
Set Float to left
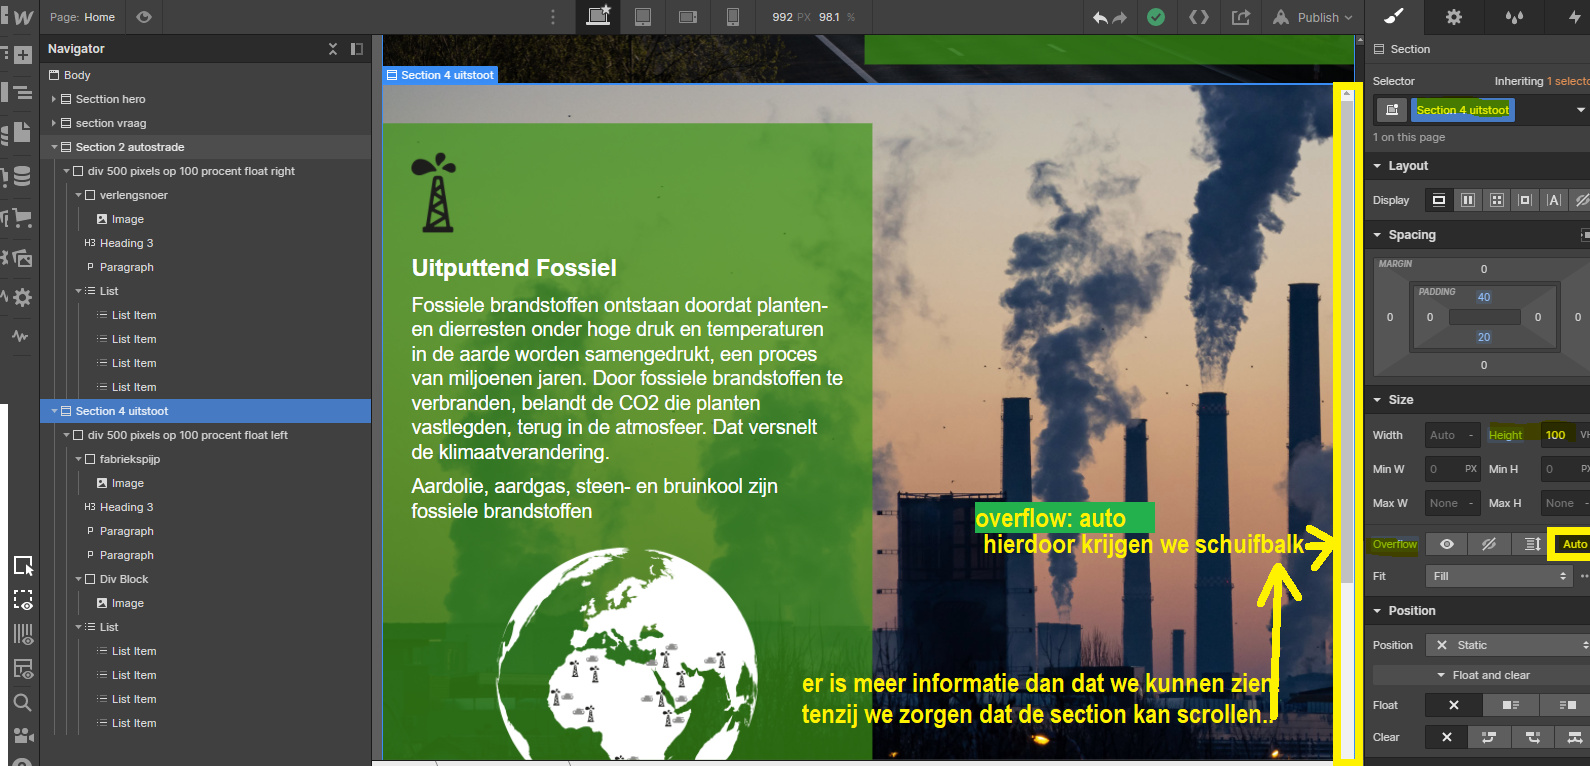pos(1511,705)
